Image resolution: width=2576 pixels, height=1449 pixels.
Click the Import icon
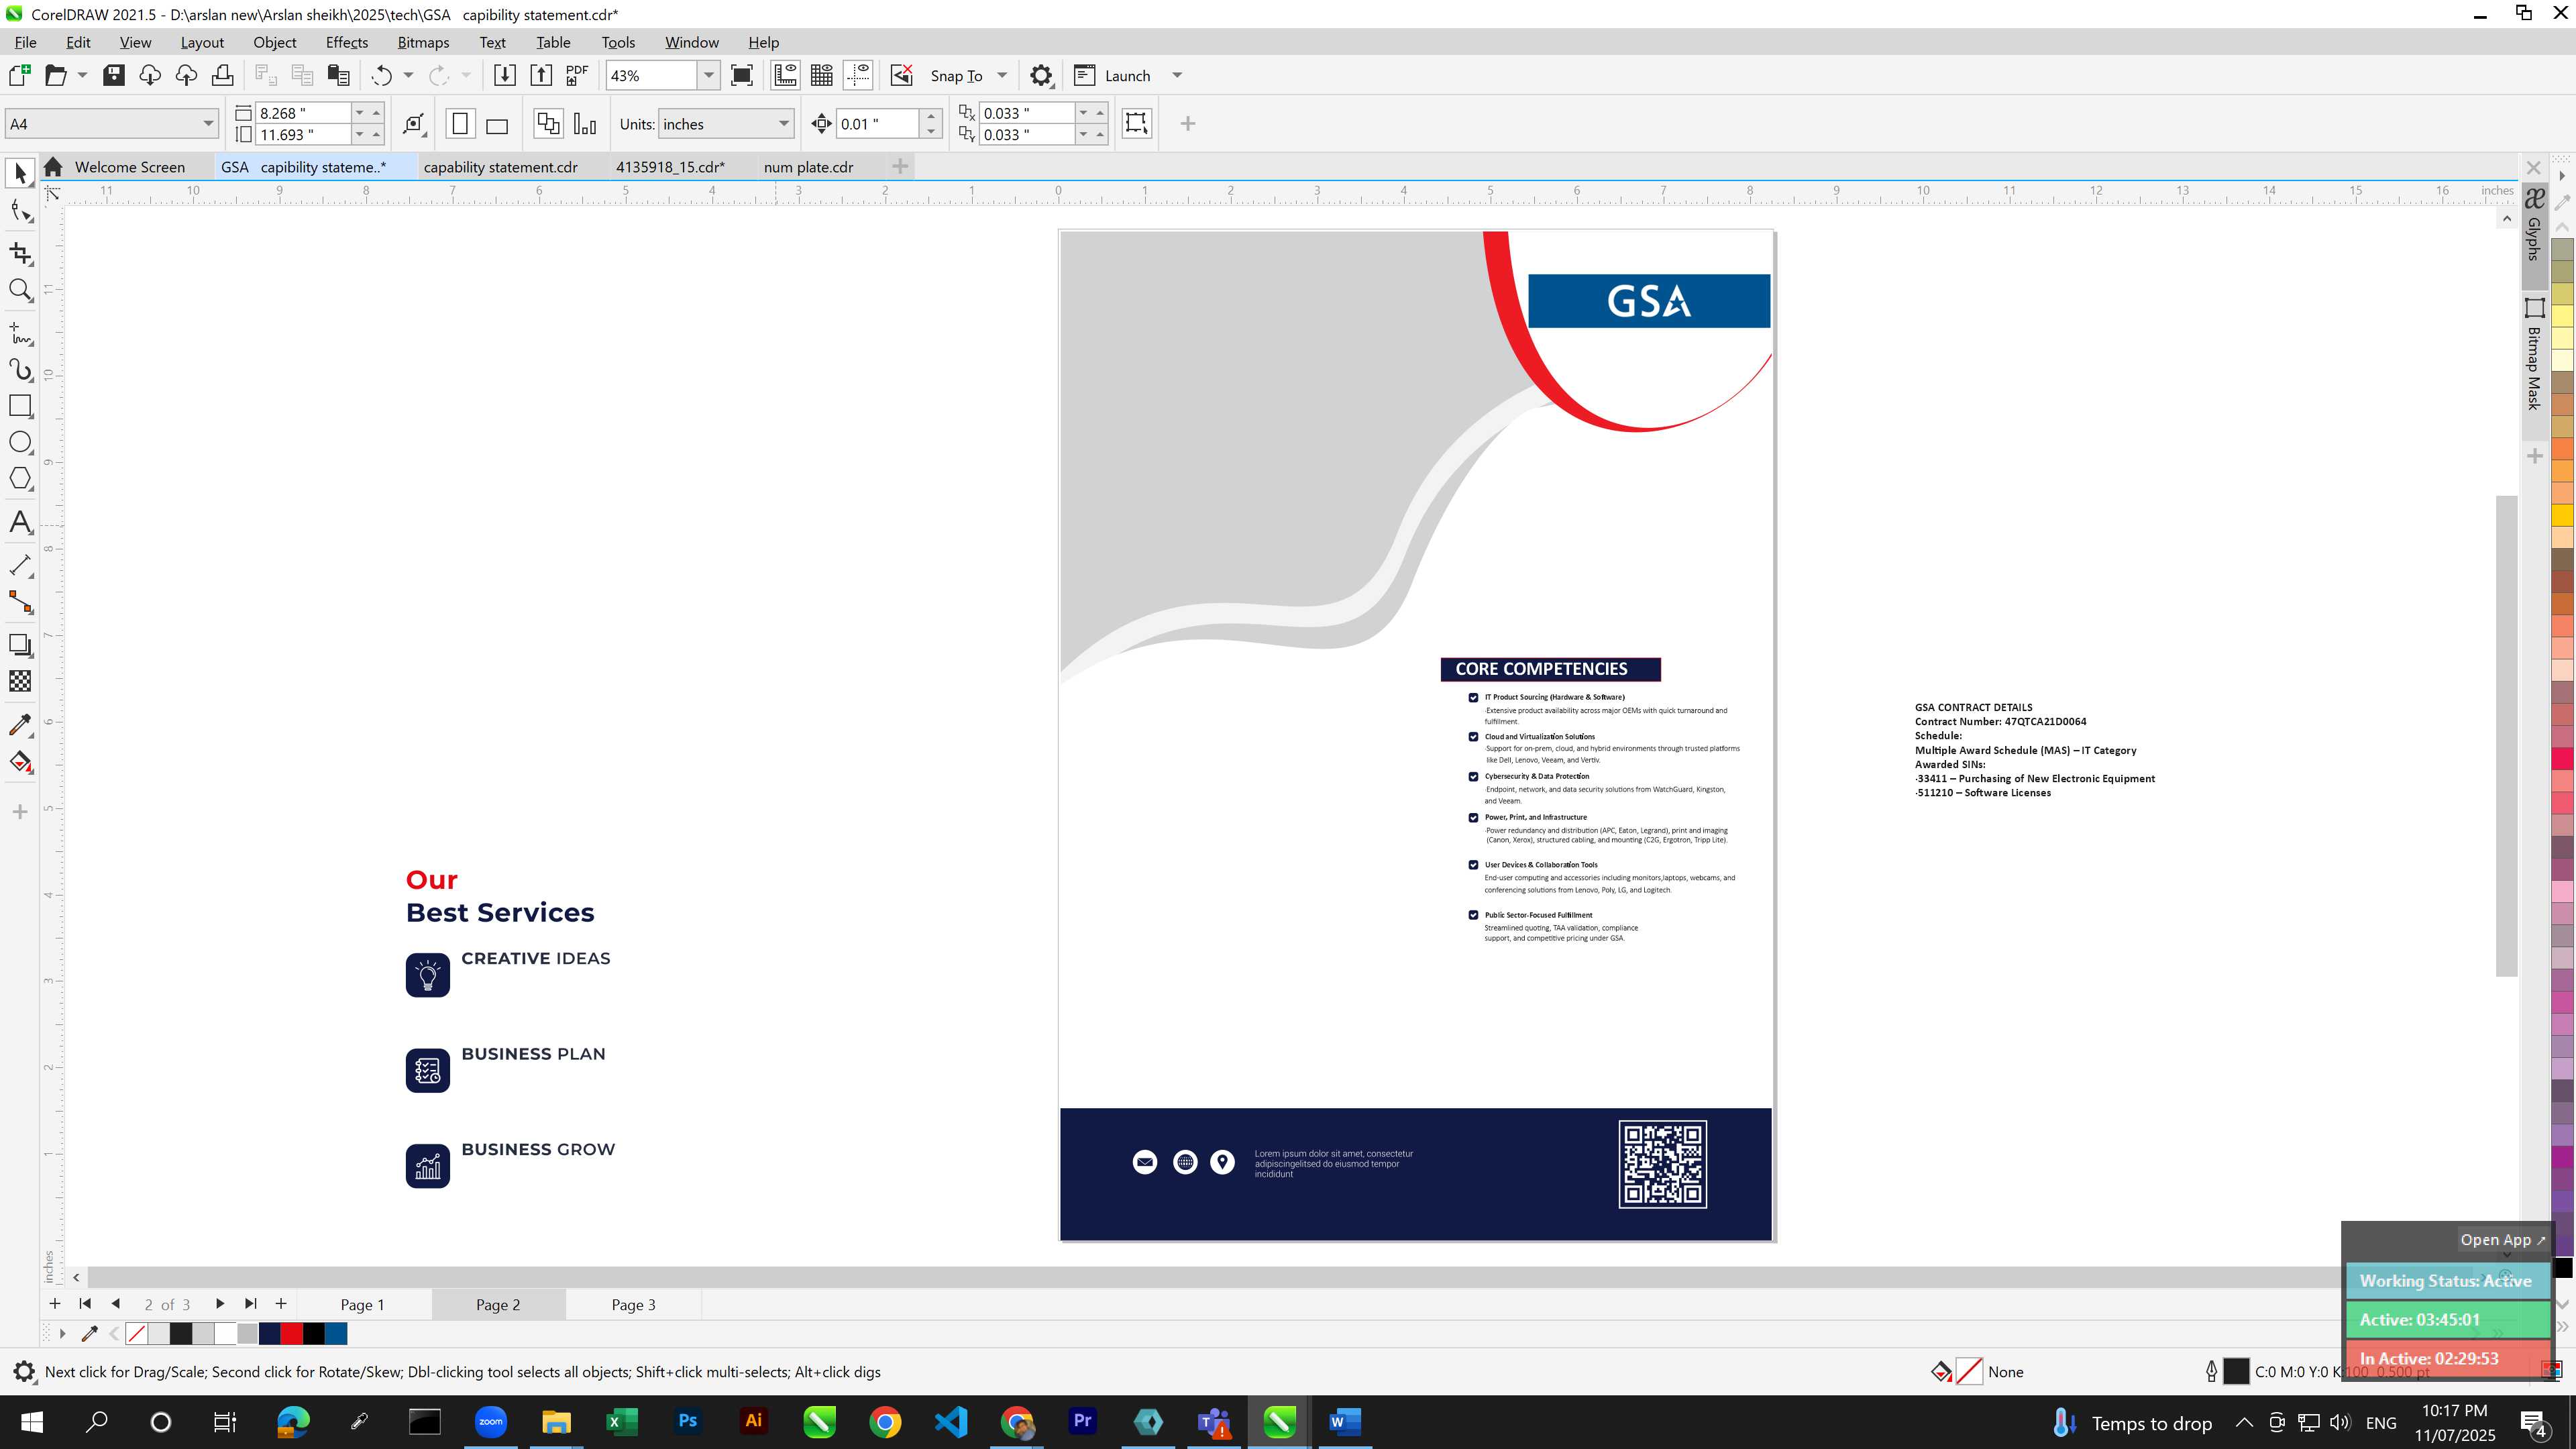pos(505,76)
